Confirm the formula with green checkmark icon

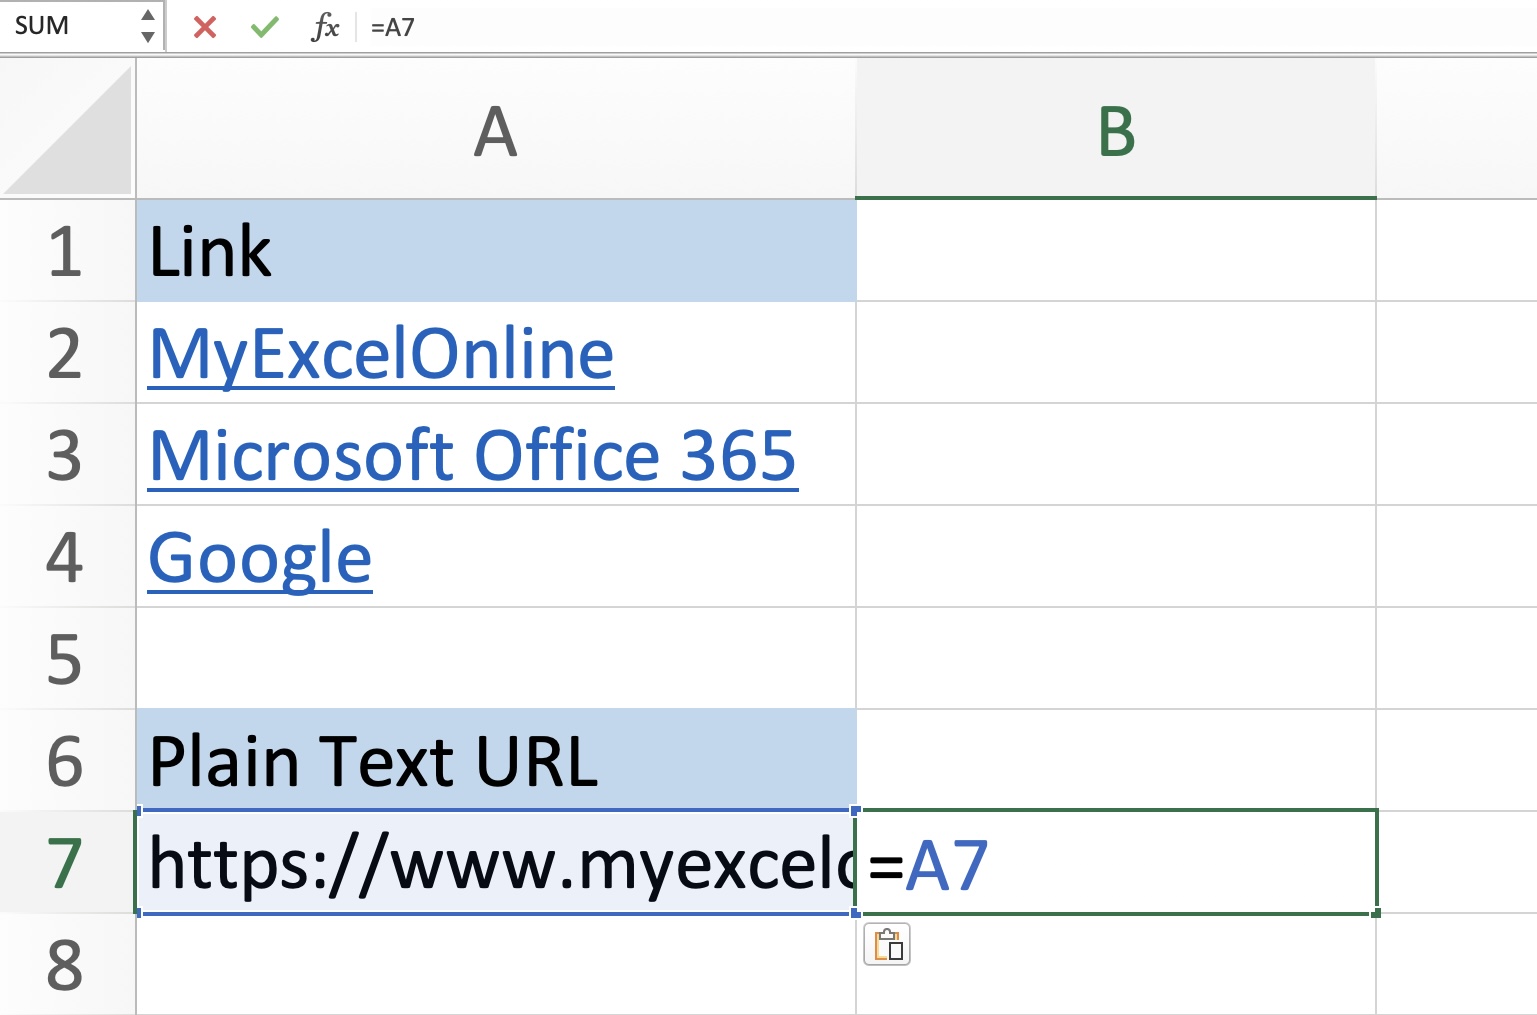click(x=263, y=27)
